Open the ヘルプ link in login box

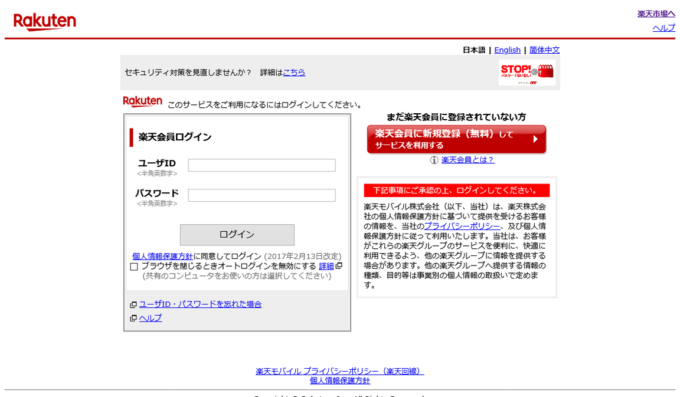click(x=150, y=318)
